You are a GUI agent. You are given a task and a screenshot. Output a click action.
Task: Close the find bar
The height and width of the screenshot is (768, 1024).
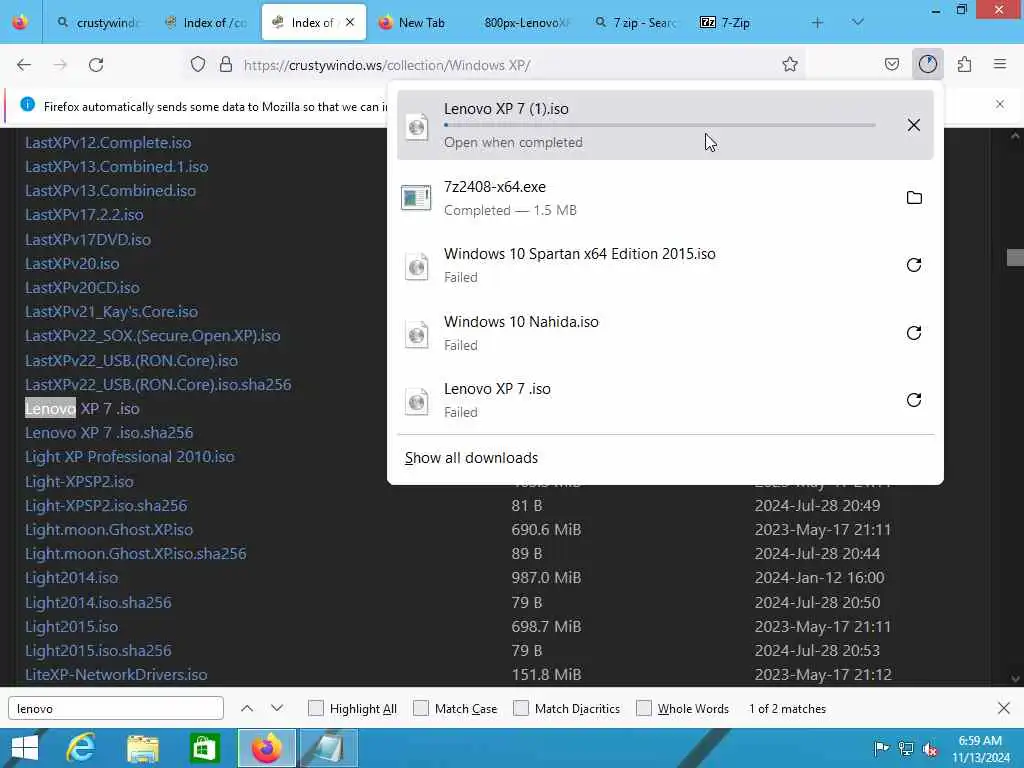point(1004,708)
